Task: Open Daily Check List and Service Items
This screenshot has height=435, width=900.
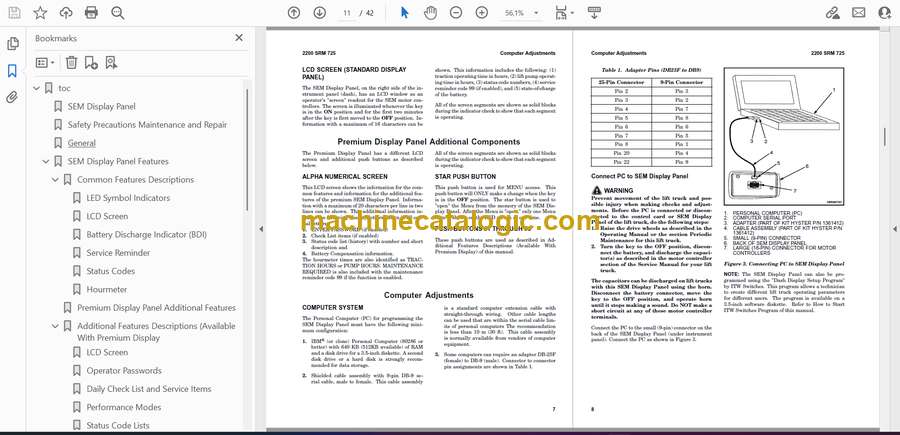Action: tap(149, 389)
